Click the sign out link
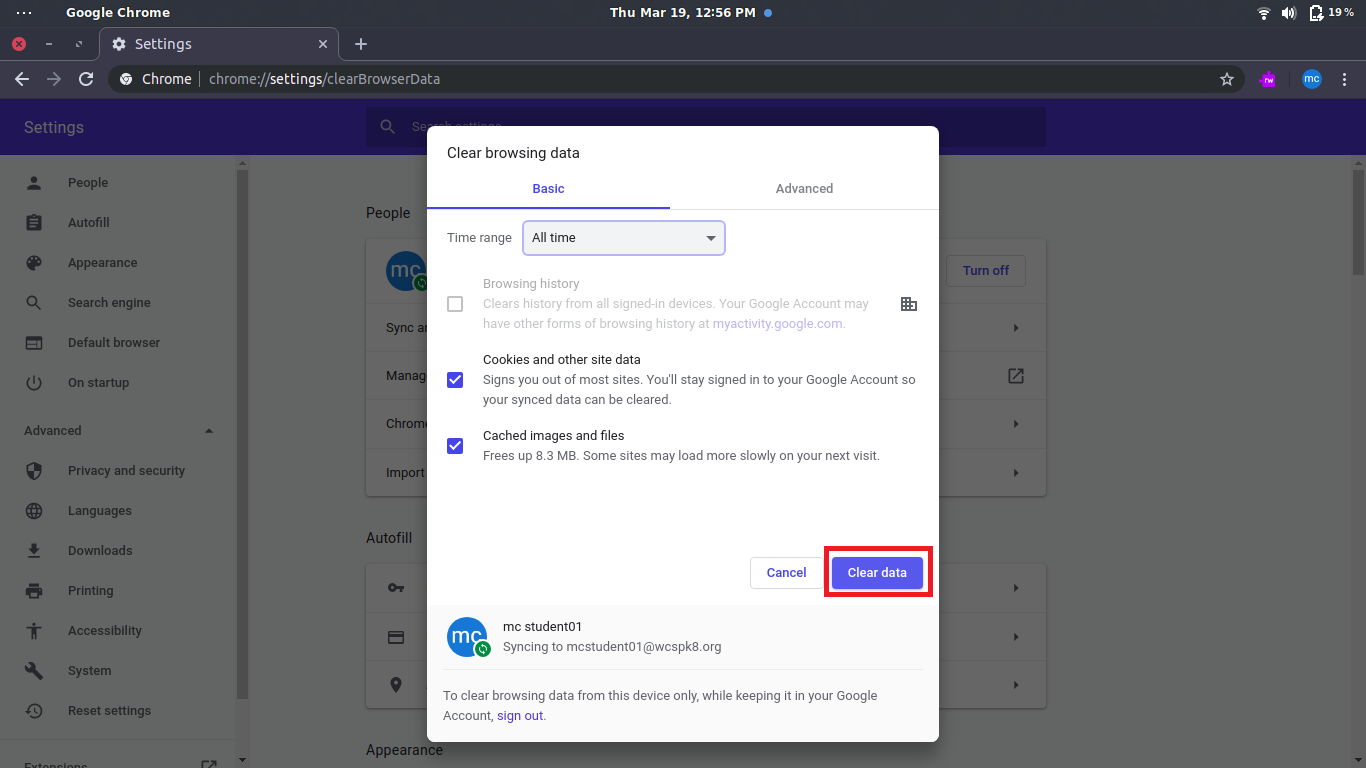Screen dimensions: 1366x768 520,716
